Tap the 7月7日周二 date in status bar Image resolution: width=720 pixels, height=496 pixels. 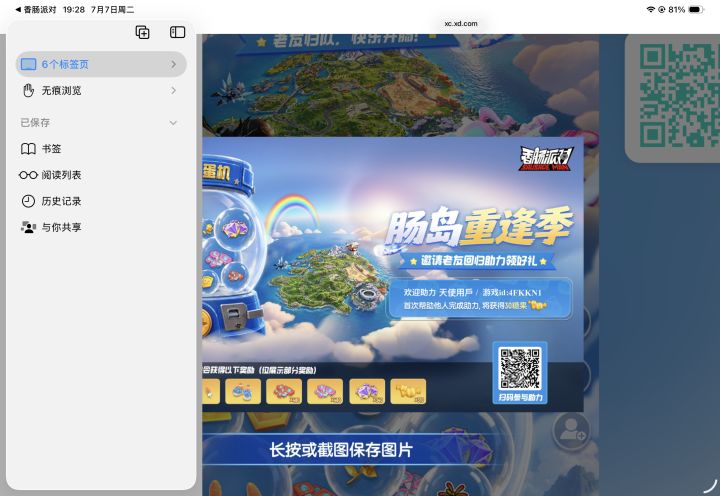(112, 9)
